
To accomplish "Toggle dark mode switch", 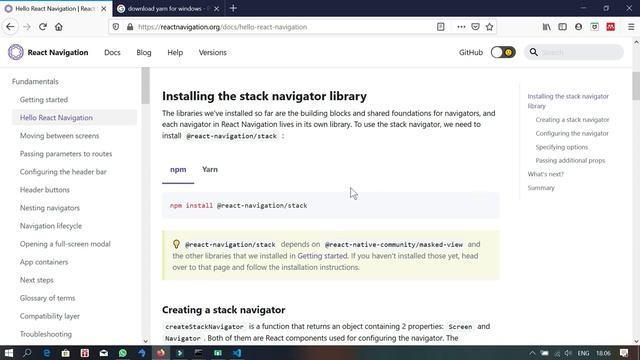I will pyautogui.click(x=503, y=52).
